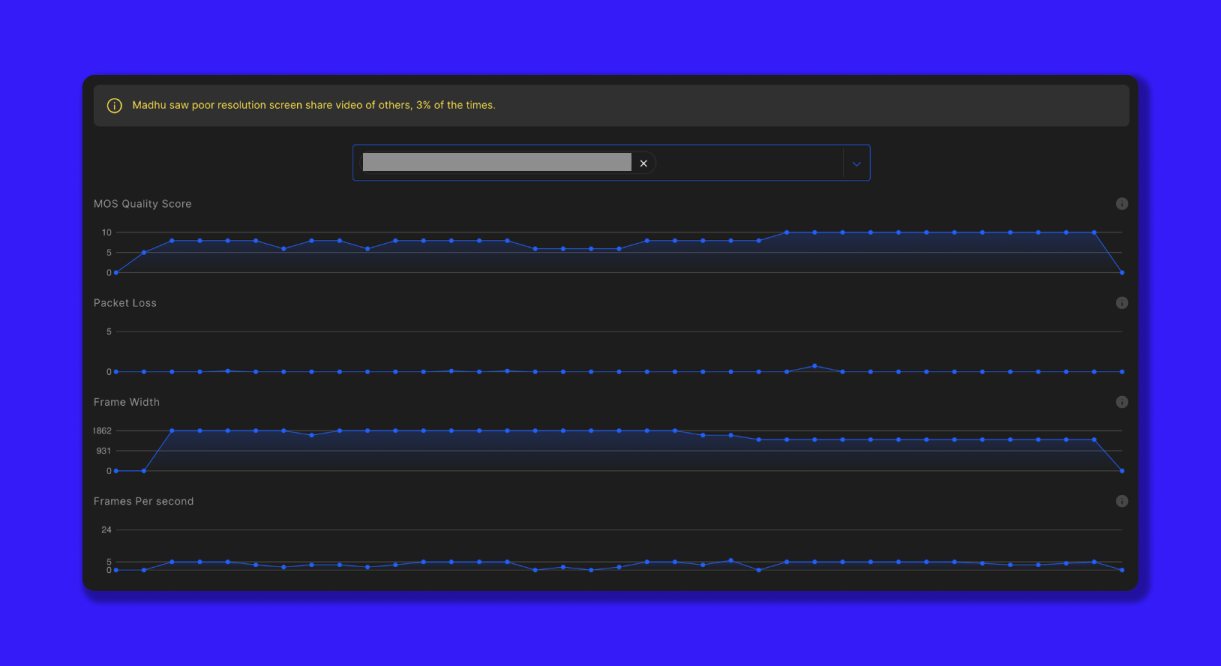Select the Frame Width chart title
This screenshot has width=1221, height=666.
tap(126, 402)
